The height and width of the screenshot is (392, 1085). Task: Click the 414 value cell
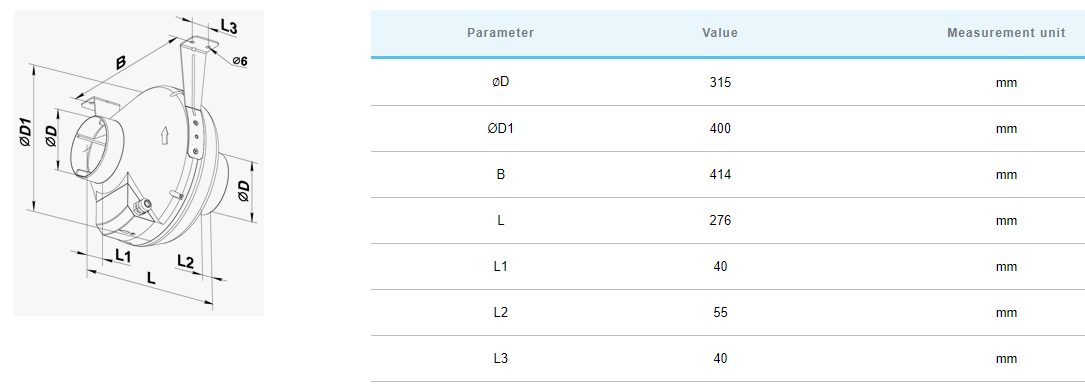tap(720, 174)
